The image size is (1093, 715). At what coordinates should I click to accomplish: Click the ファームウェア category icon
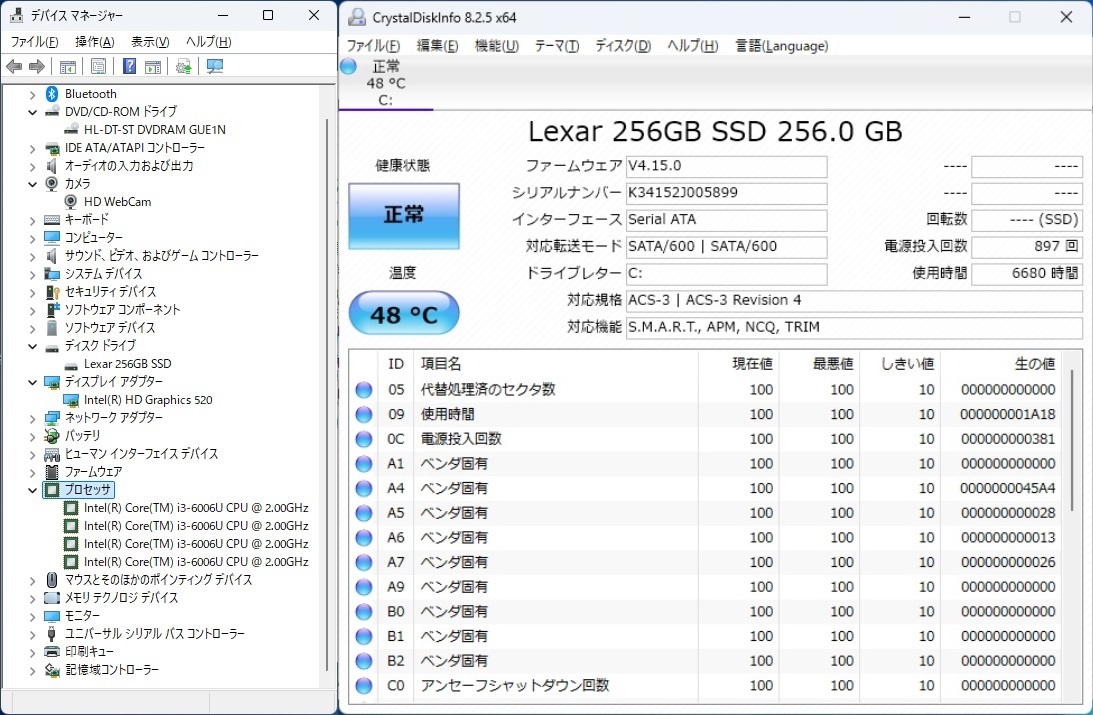point(52,472)
